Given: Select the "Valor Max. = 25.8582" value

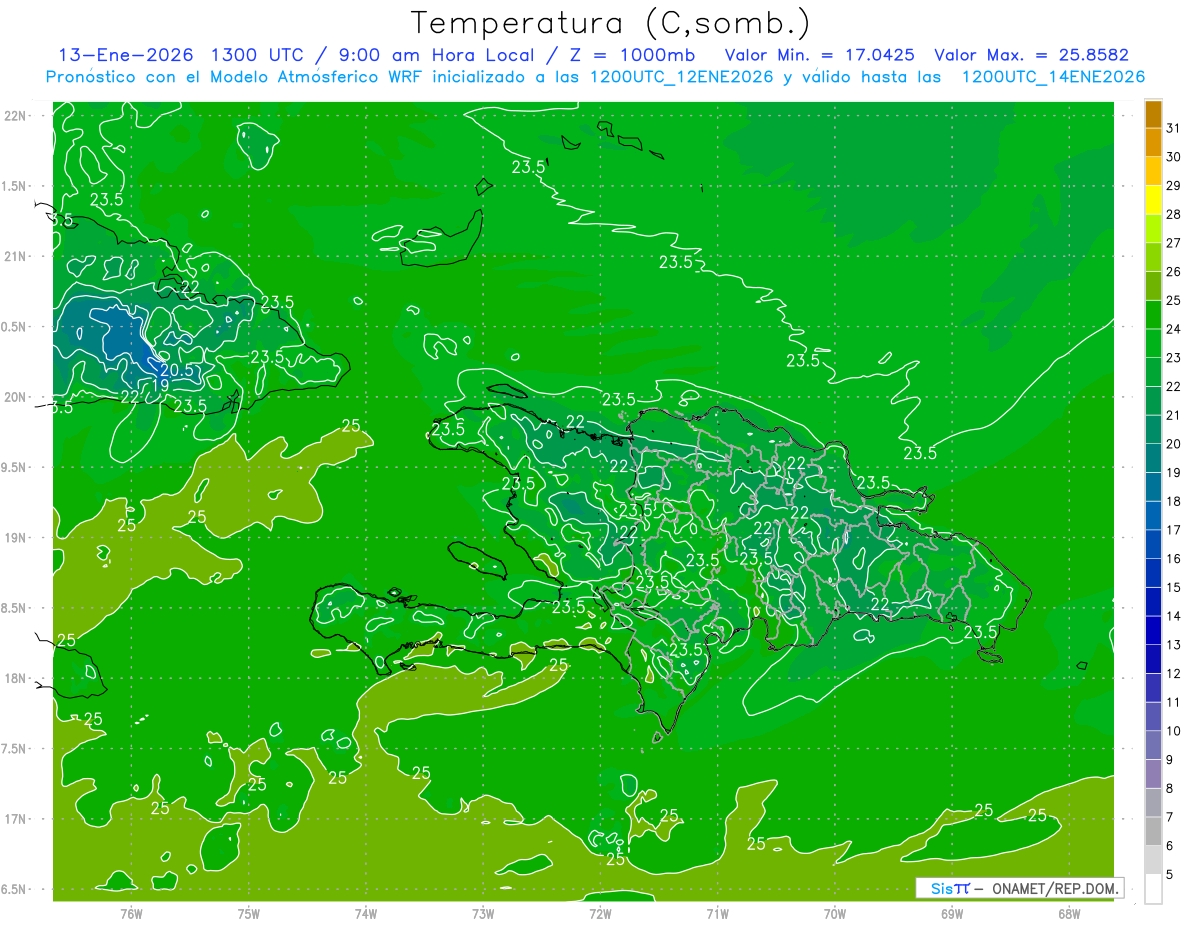Looking at the screenshot, I should pyautogui.click(x=1031, y=55).
